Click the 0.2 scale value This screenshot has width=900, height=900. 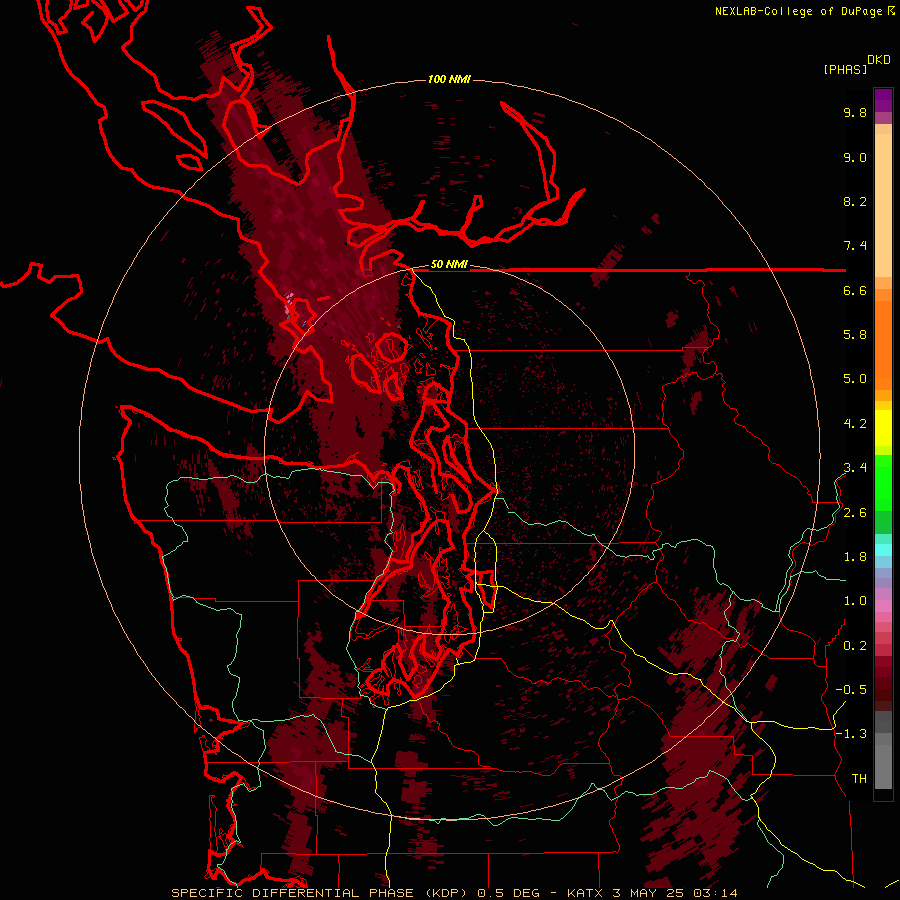855,645
